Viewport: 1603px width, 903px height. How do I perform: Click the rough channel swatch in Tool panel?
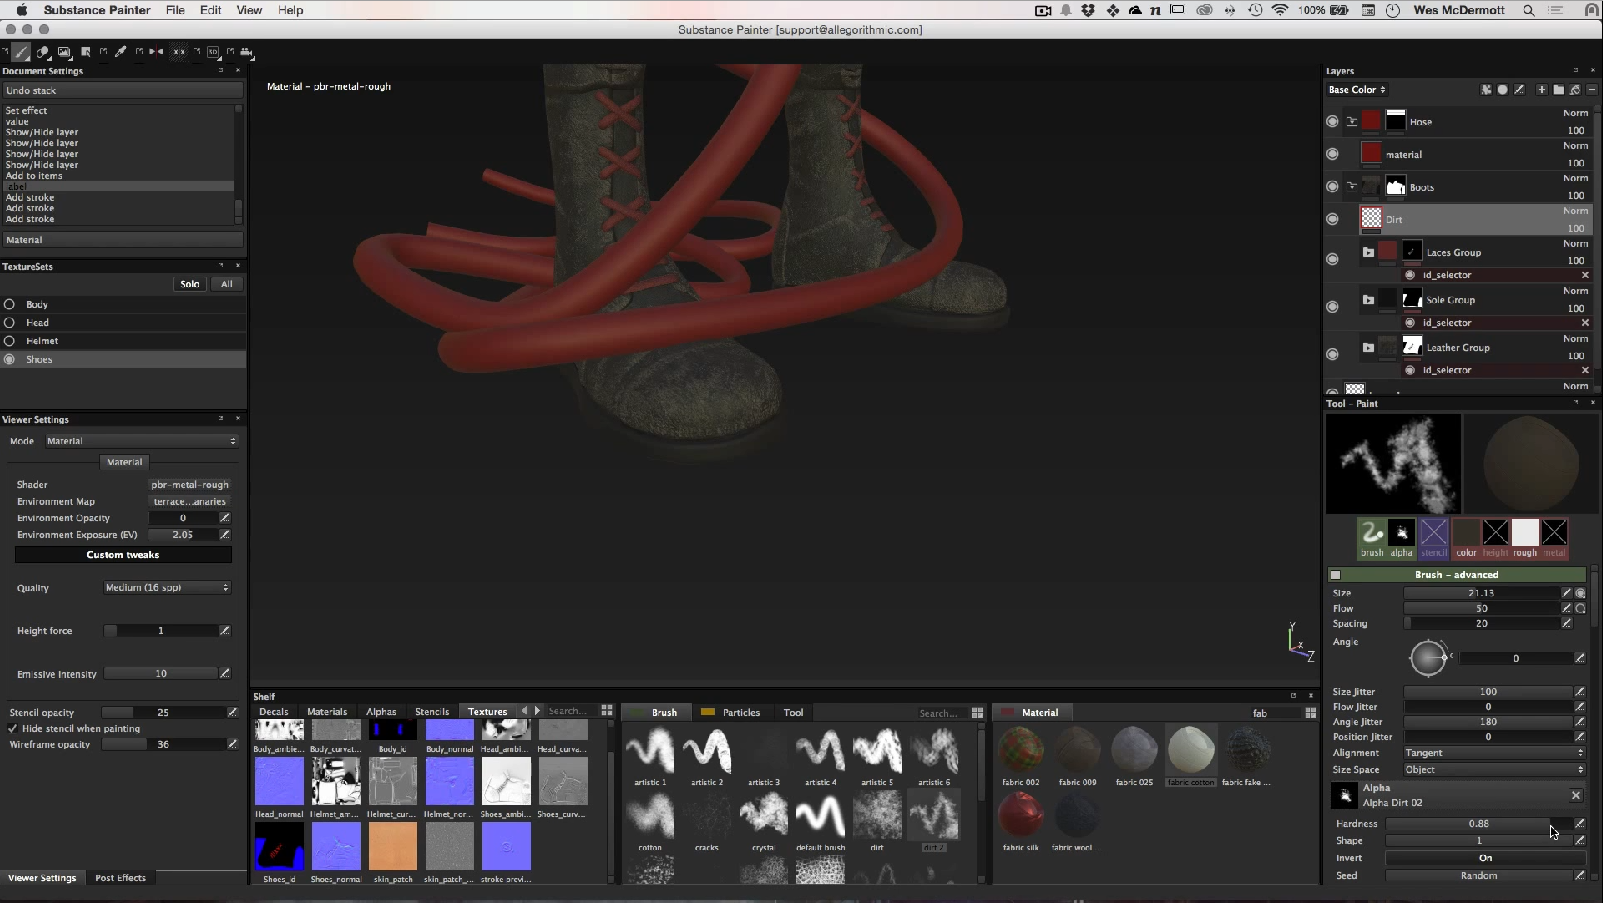click(1525, 533)
